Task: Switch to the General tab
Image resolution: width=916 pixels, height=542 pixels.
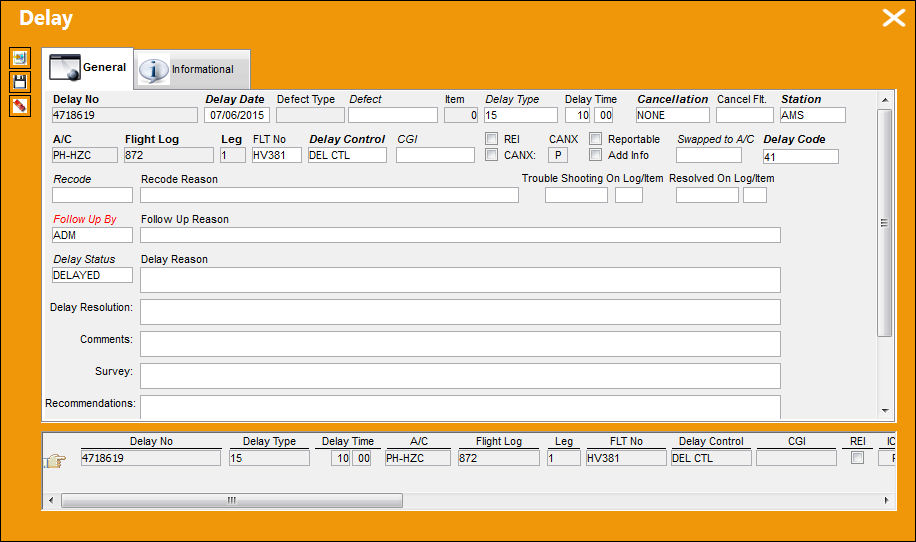Action: click(88, 68)
